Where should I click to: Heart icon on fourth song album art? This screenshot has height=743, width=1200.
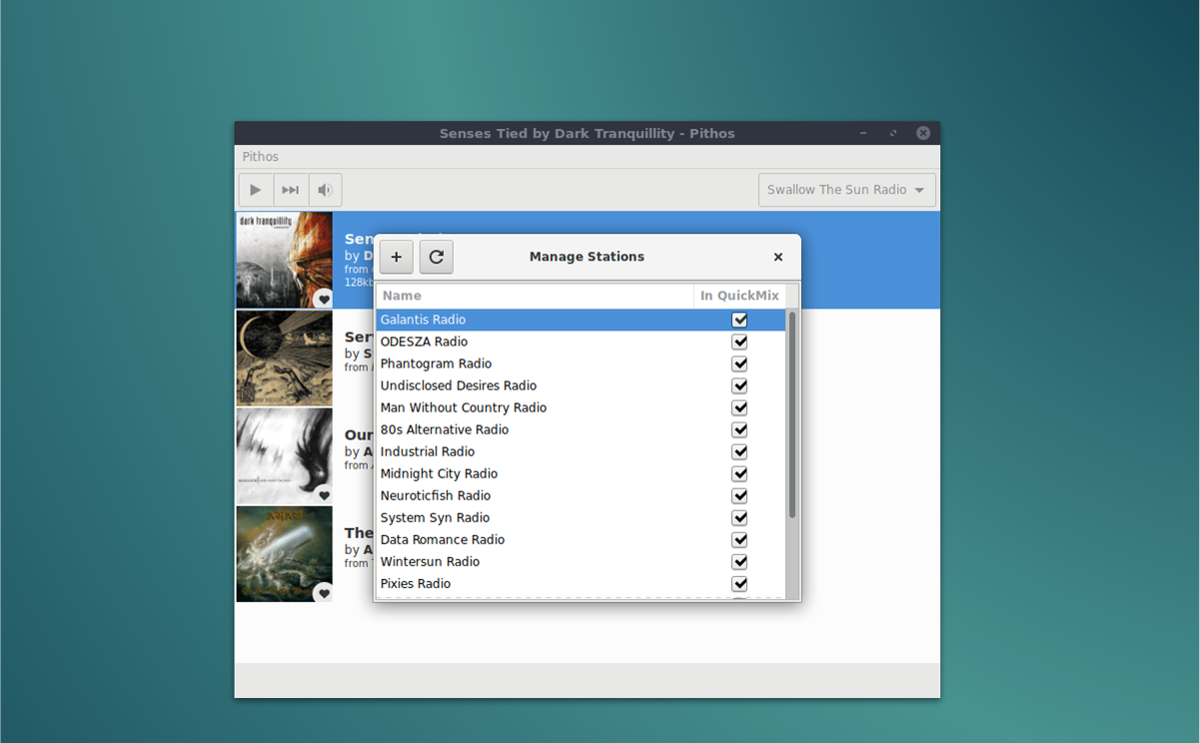(323, 593)
